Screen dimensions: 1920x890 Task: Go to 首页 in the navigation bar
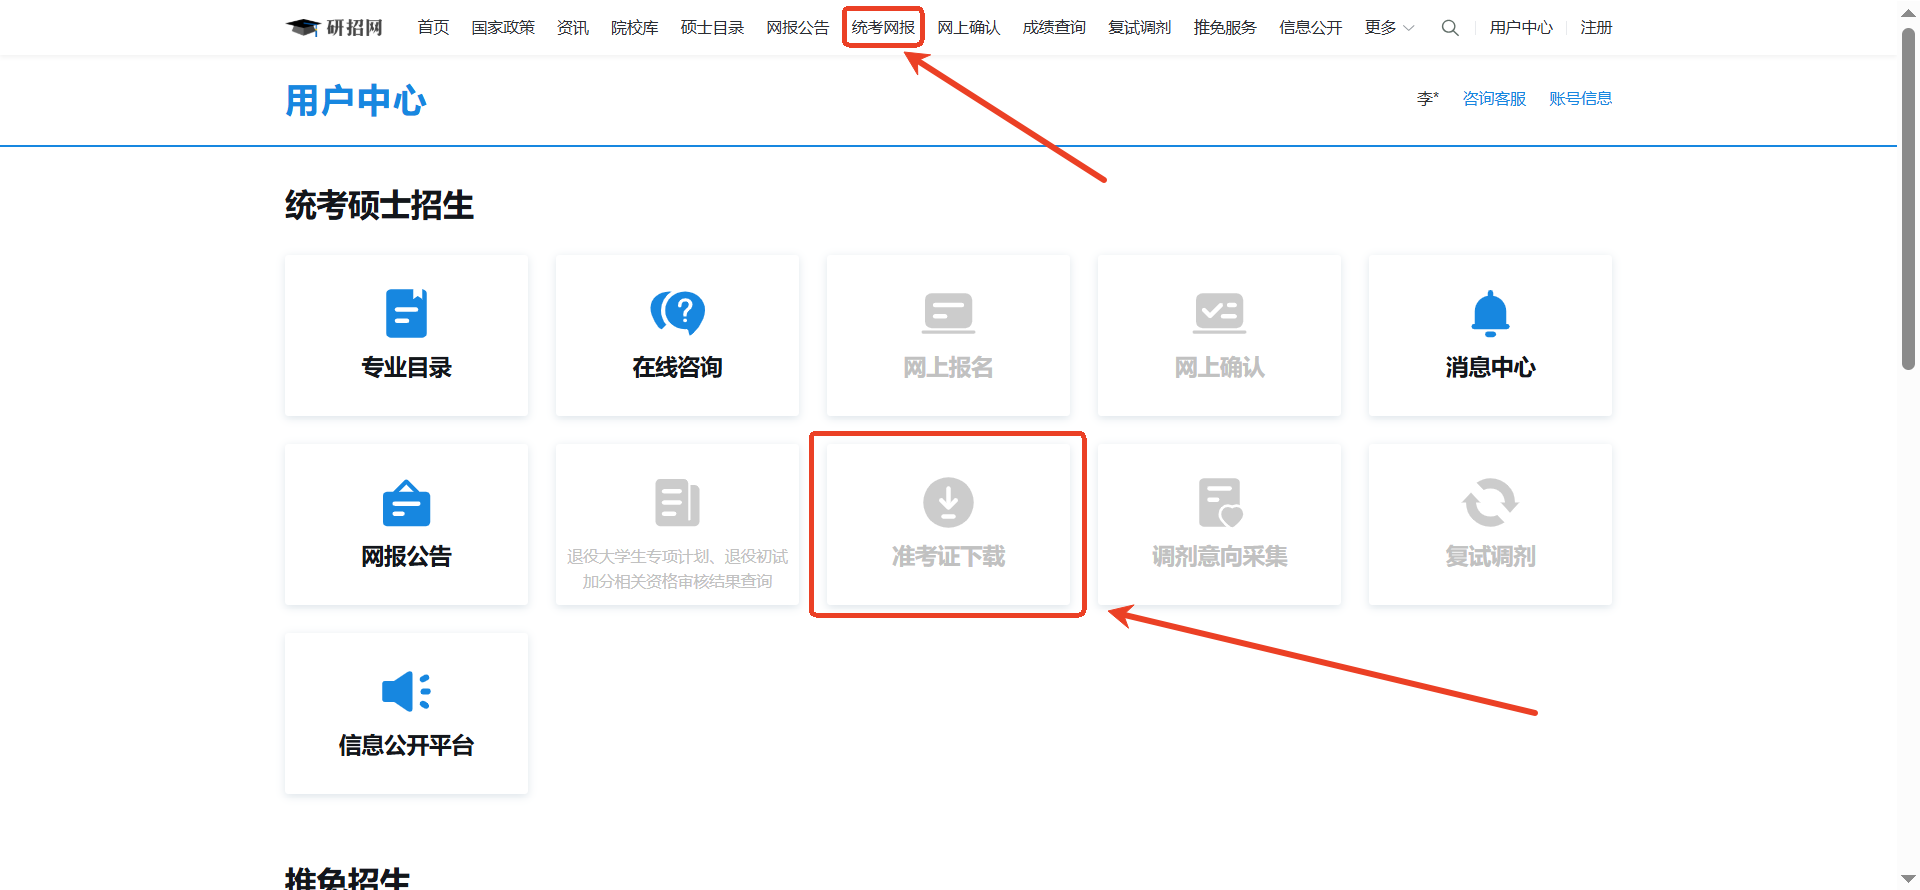click(x=433, y=28)
